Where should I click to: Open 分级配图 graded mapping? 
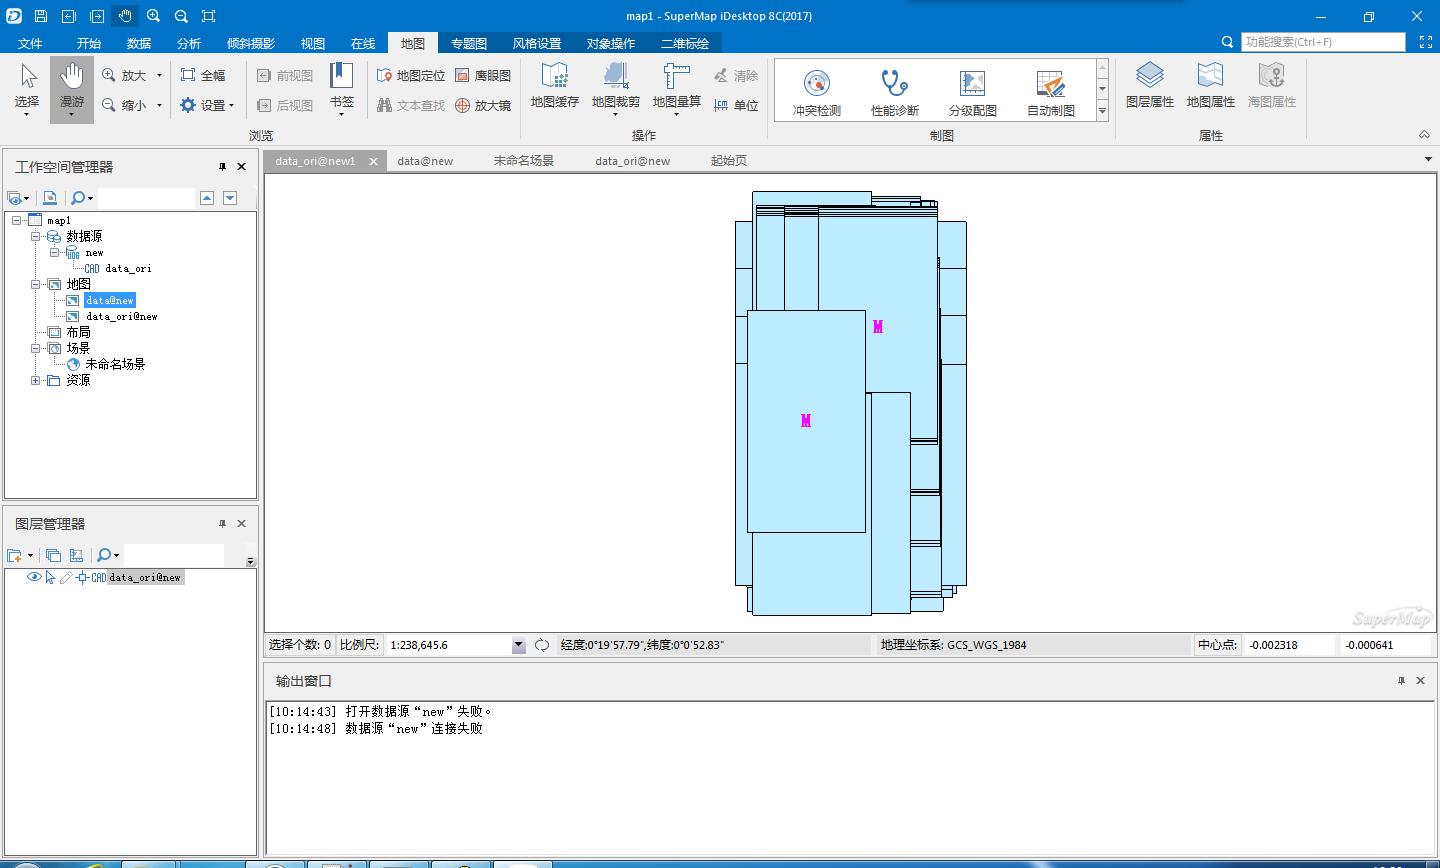click(973, 93)
